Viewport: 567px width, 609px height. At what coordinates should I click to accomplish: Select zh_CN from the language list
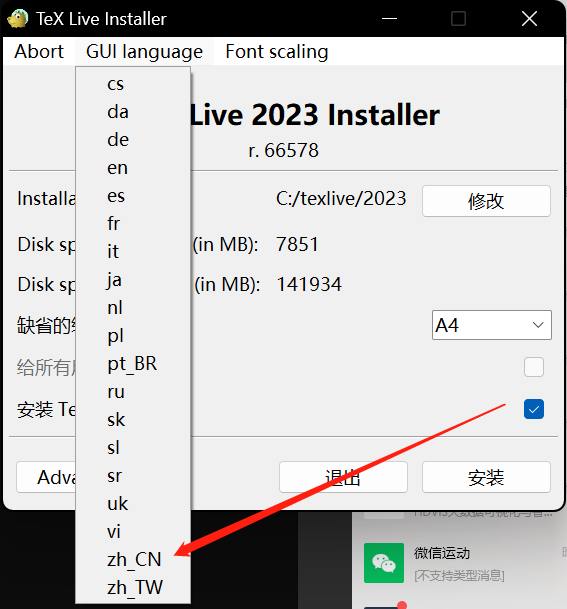[x=133, y=559]
